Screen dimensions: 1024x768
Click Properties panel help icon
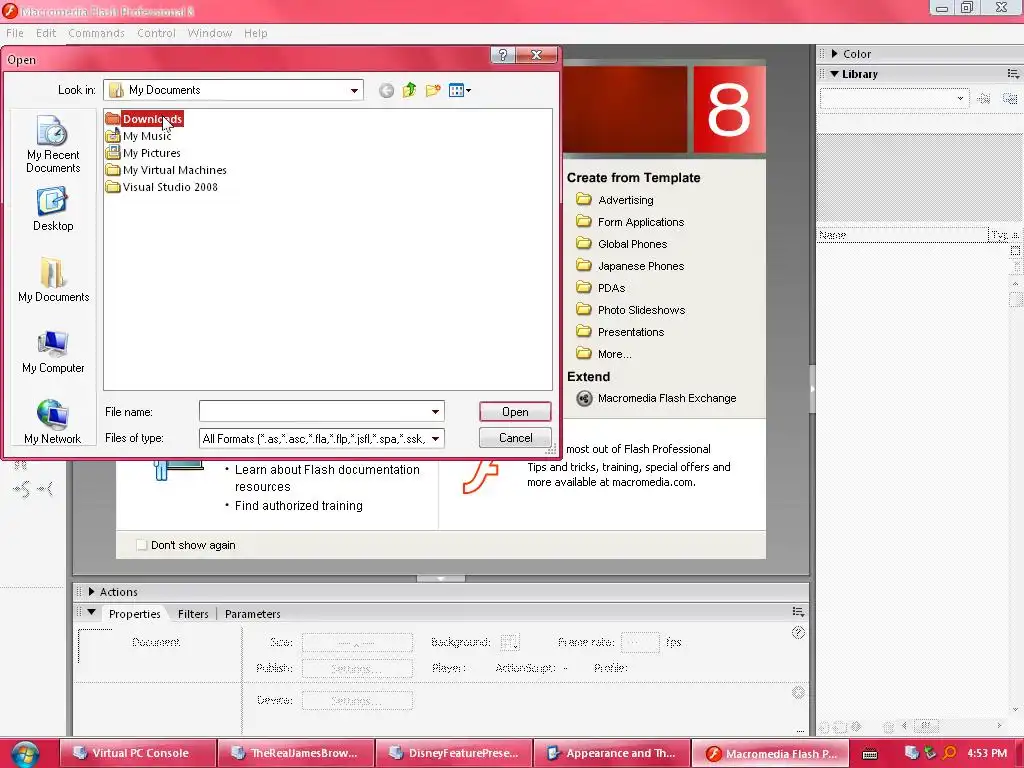798,632
